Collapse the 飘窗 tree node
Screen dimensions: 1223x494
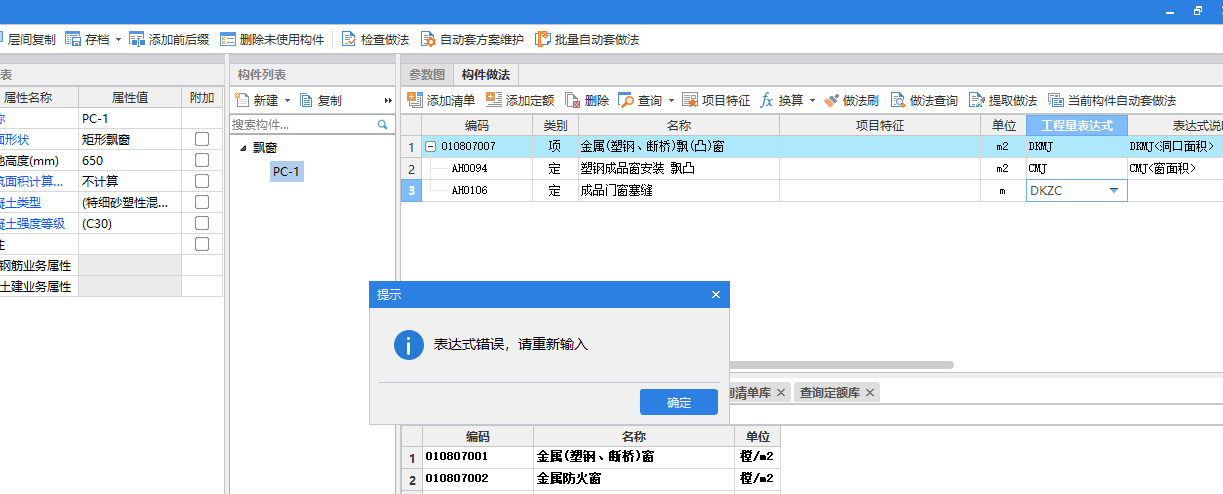click(243, 148)
